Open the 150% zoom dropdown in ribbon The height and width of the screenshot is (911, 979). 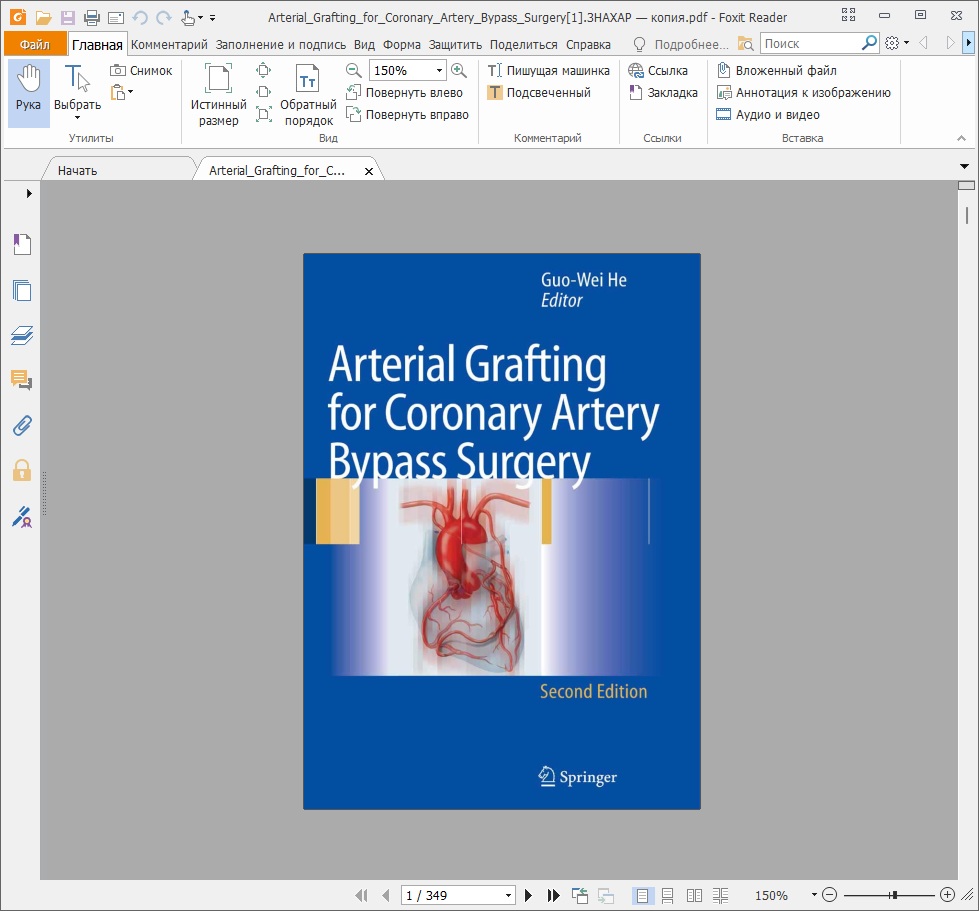click(440, 71)
